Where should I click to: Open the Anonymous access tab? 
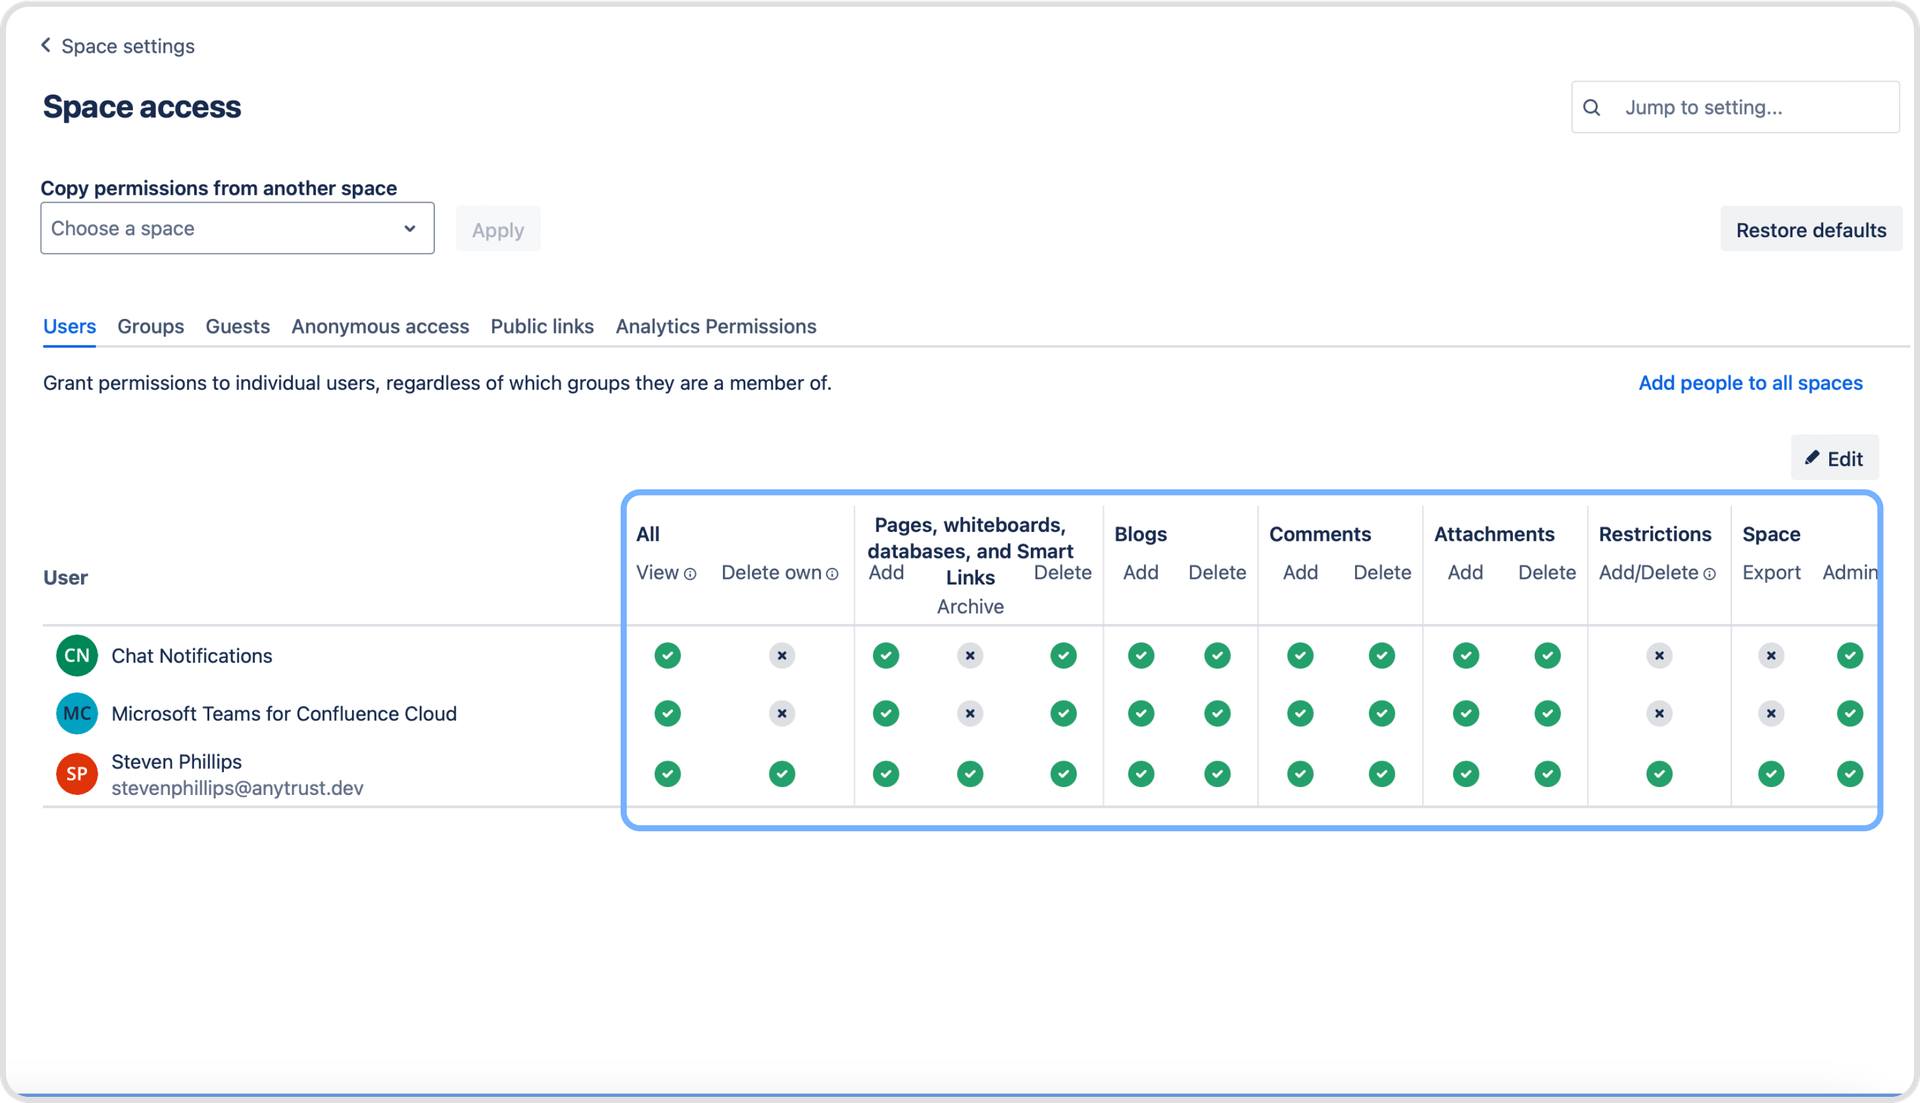(380, 327)
